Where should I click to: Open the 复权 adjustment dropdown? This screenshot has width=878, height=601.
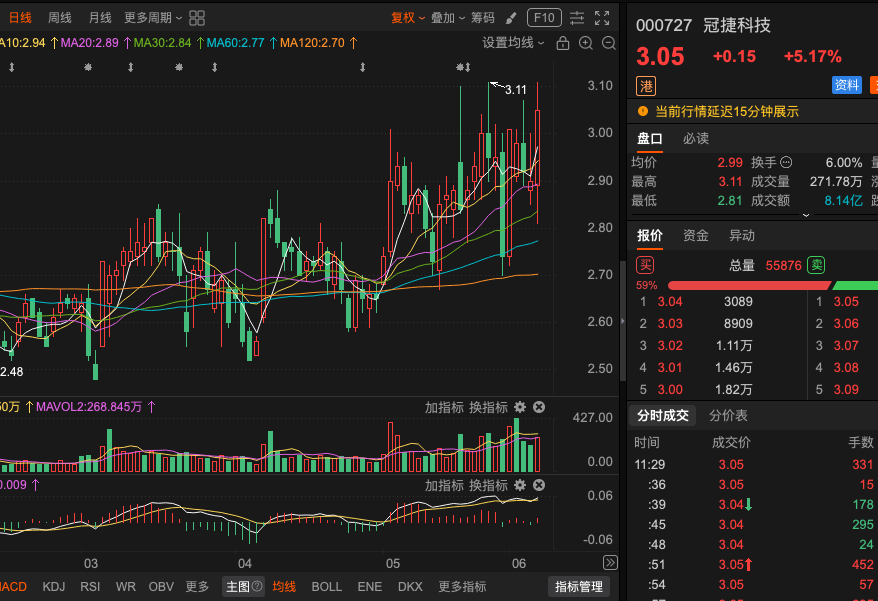click(x=408, y=18)
